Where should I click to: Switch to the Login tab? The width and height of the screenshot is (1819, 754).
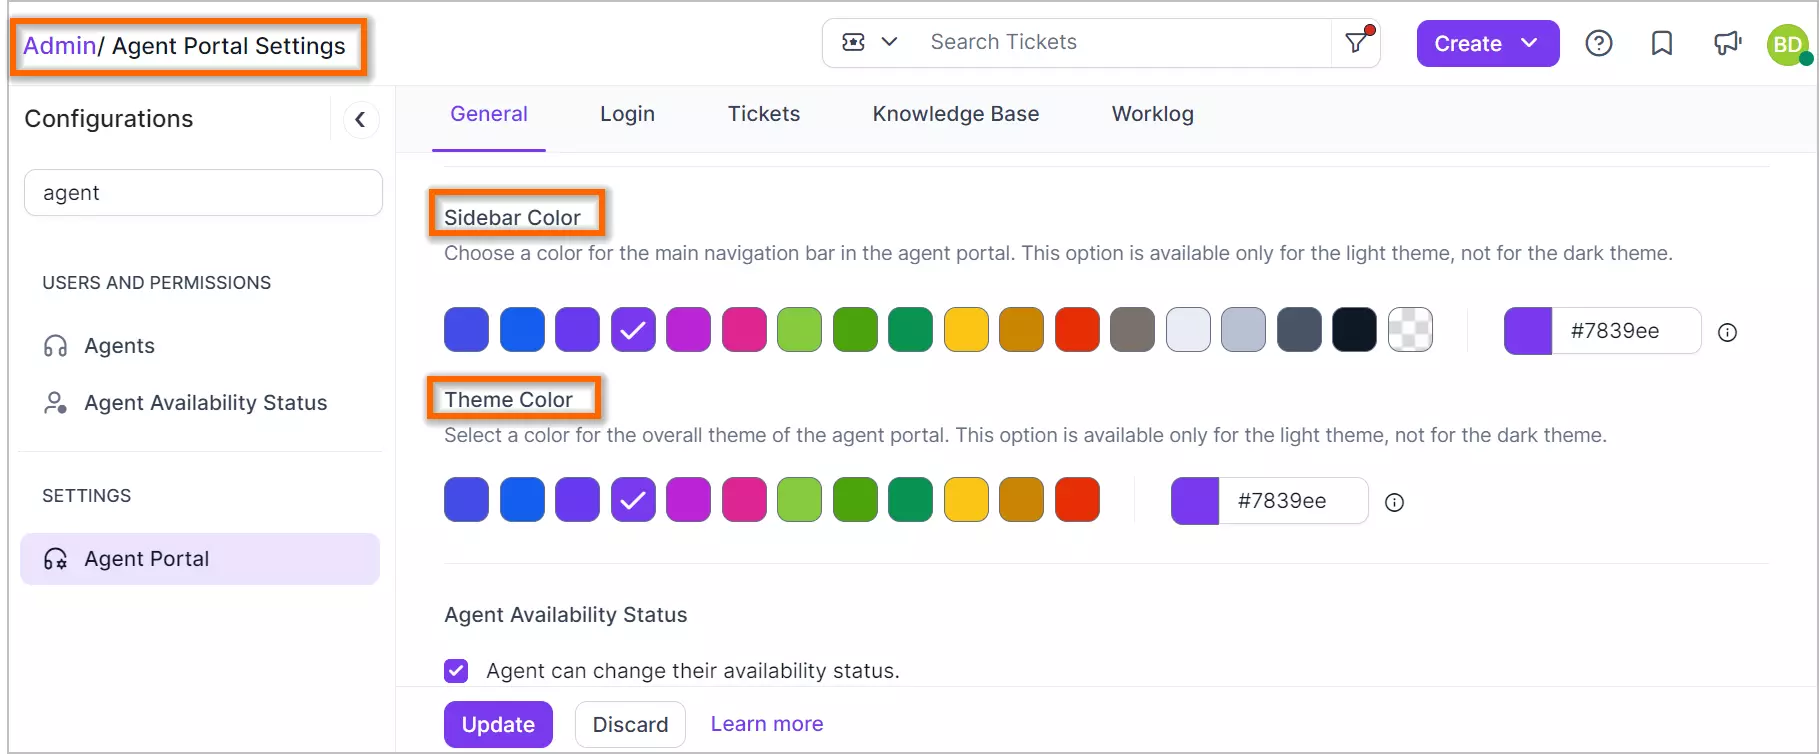(x=627, y=114)
